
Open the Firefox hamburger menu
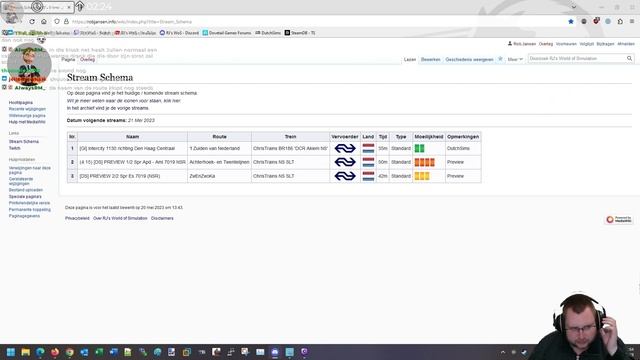[x=632, y=21]
